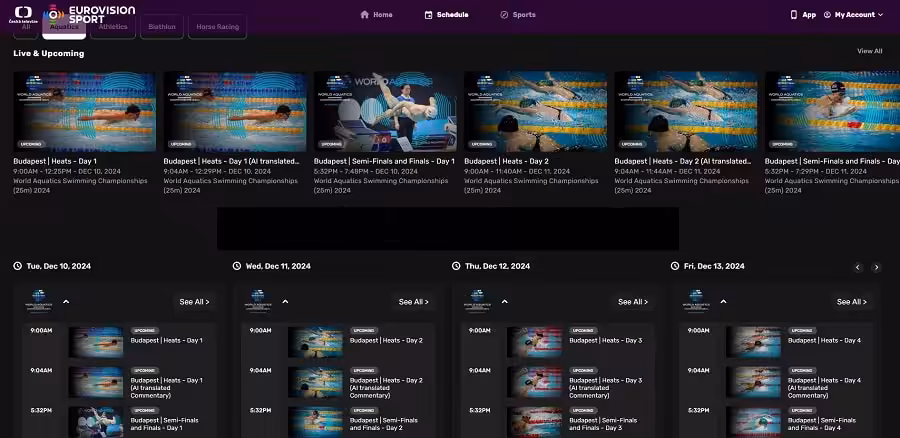Image resolution: width=900 pixels, height=438 pixels.
Task: Click the clock icon beside Fri, Dec 13
Action: coord(675,266)
